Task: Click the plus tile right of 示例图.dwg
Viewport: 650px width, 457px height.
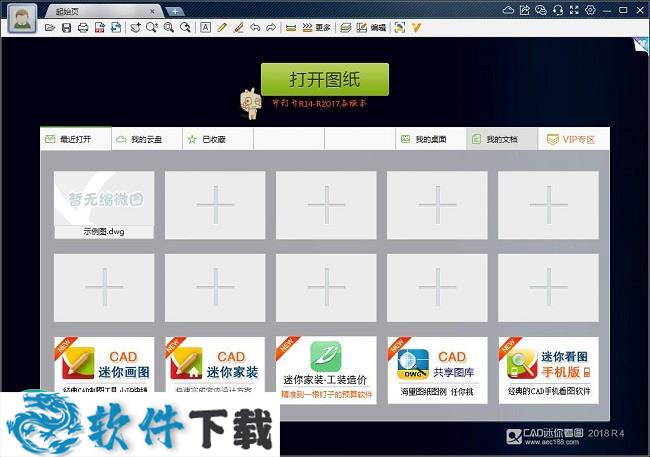Action: tap(215, 205)
